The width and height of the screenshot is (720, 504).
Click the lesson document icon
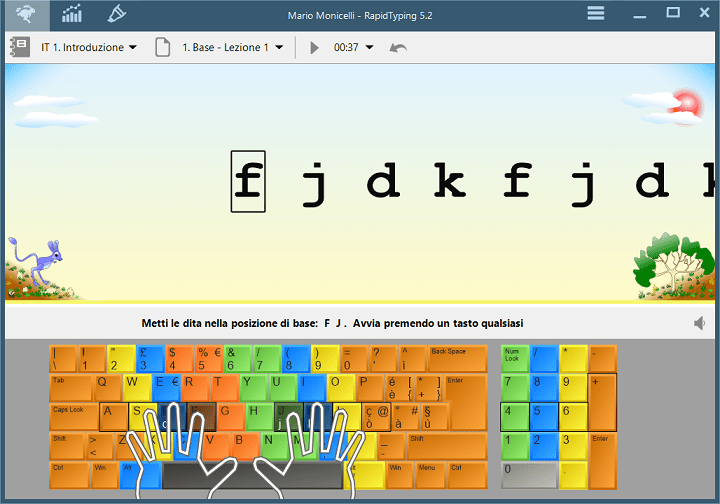[162, 47]
